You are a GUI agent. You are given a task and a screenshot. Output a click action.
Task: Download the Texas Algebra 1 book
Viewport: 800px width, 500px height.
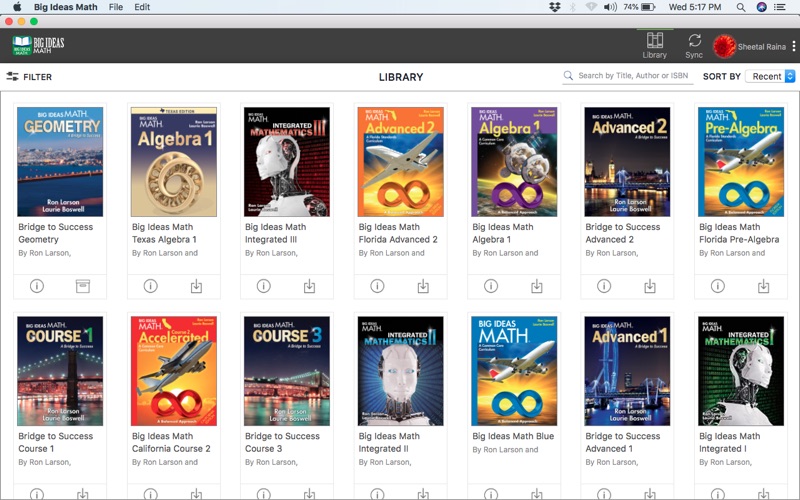196,286
